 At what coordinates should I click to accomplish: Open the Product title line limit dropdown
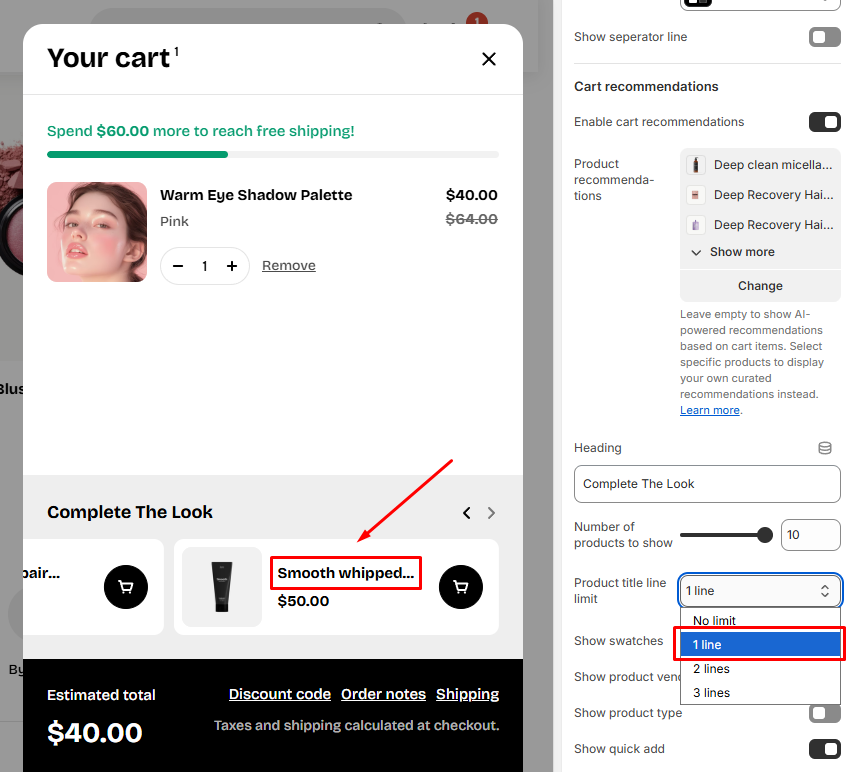pos(760,591)
